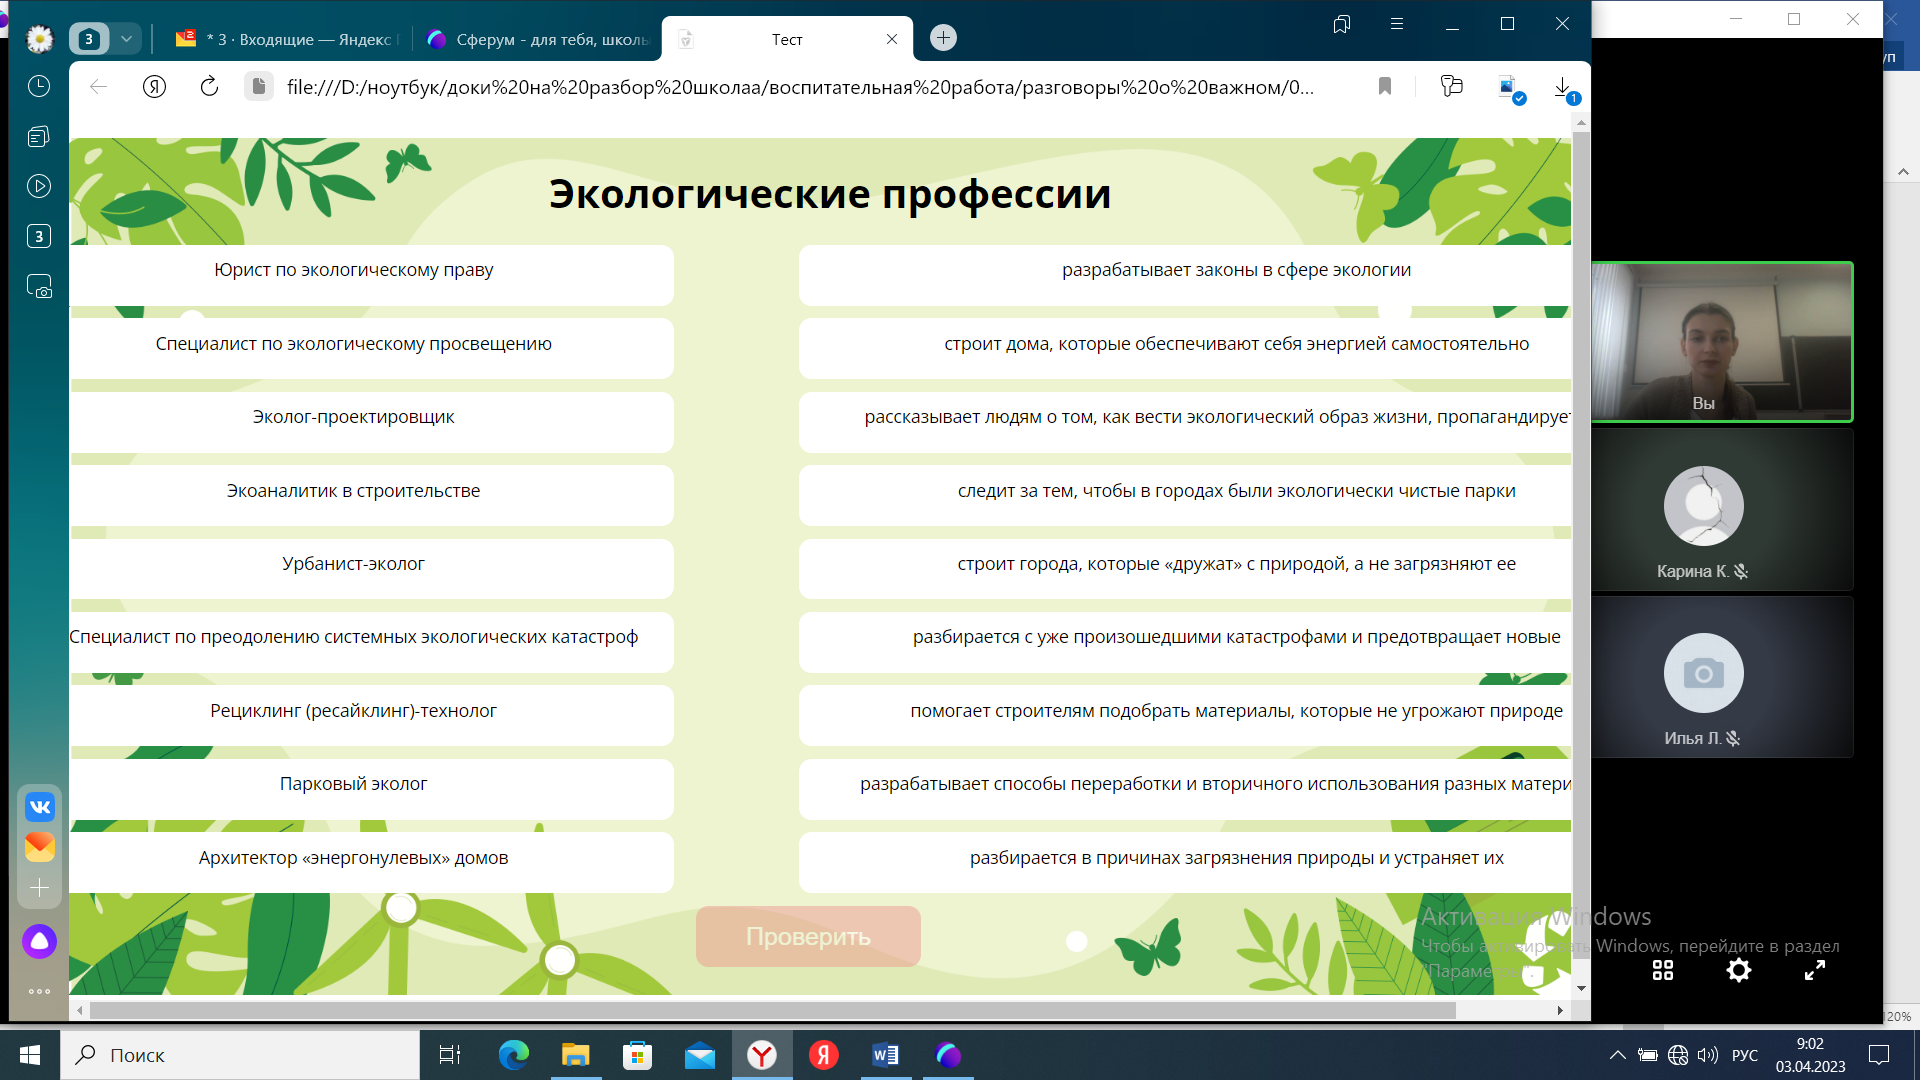Toggle fullscreen icon in call window

coord(1815,970)
